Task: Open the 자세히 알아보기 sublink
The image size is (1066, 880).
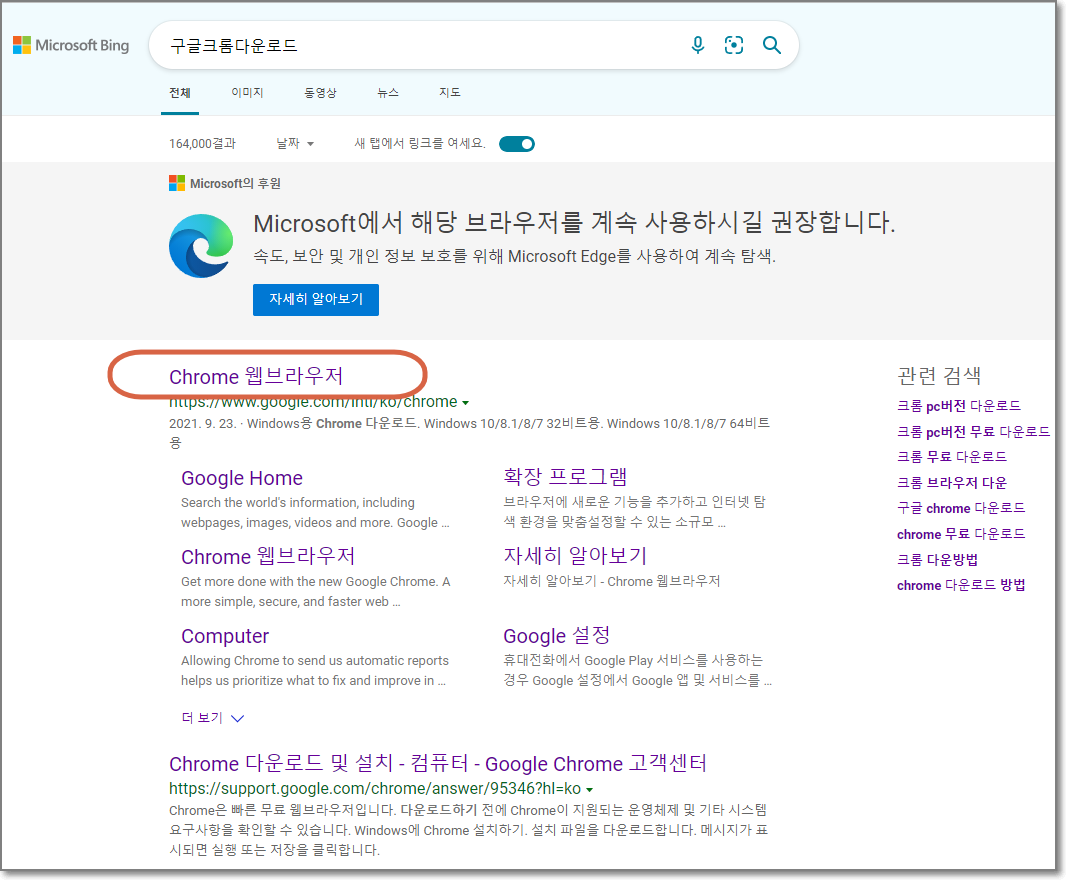Action: pos(575,556)
